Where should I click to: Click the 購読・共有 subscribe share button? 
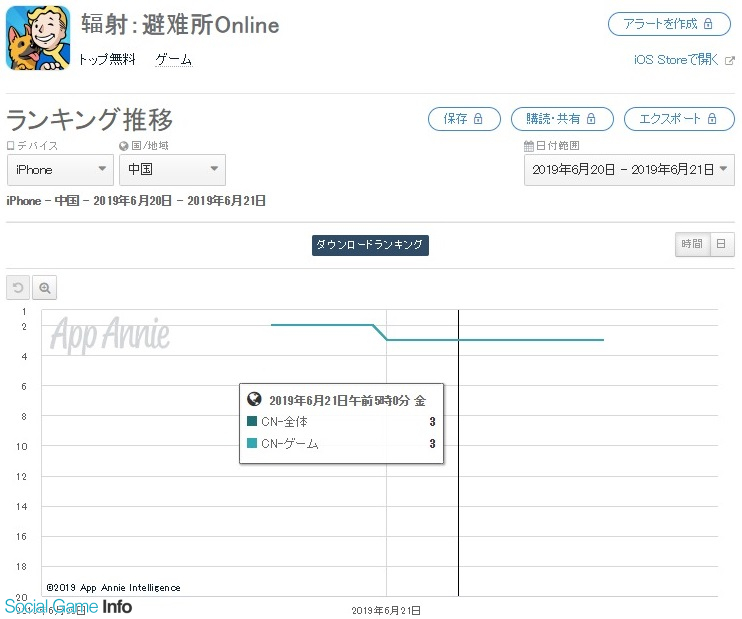tap(562, 119)
